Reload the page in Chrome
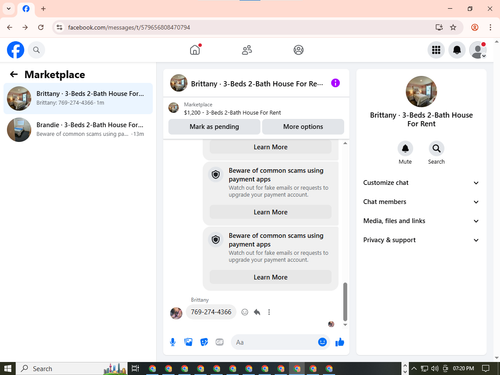 (41, 27)
